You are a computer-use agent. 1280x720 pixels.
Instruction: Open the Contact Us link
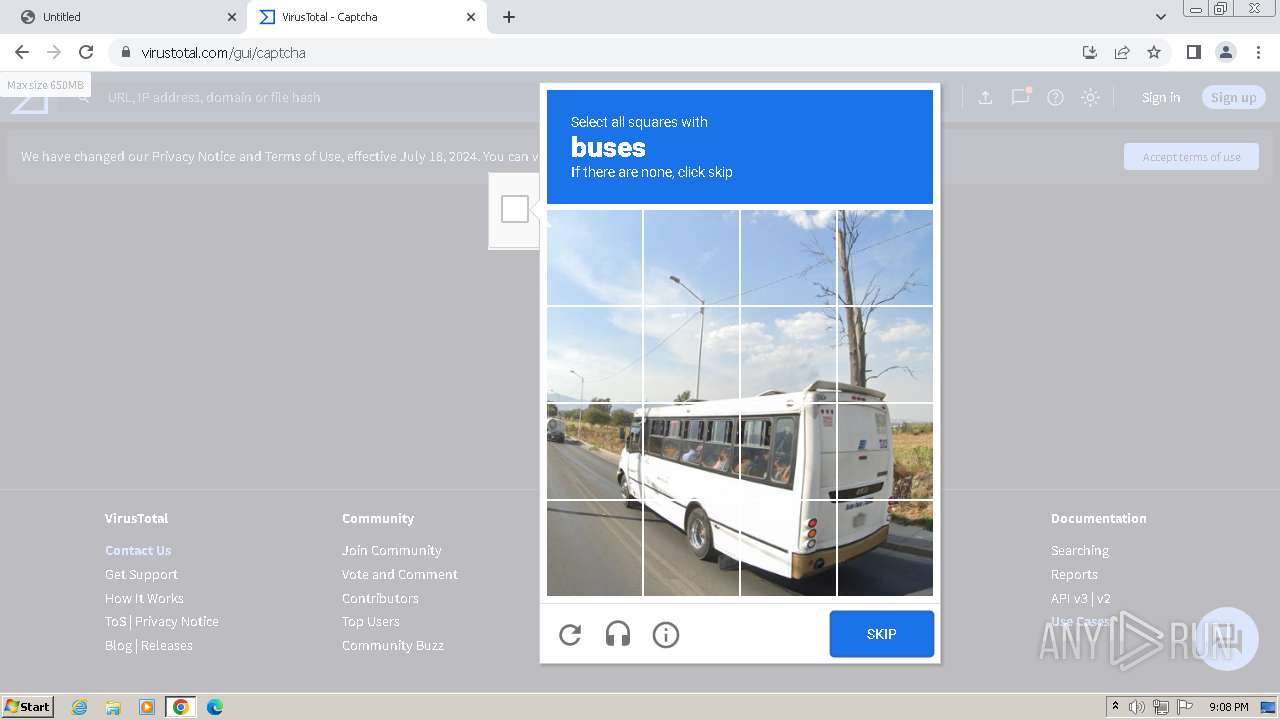click(138, 550)
